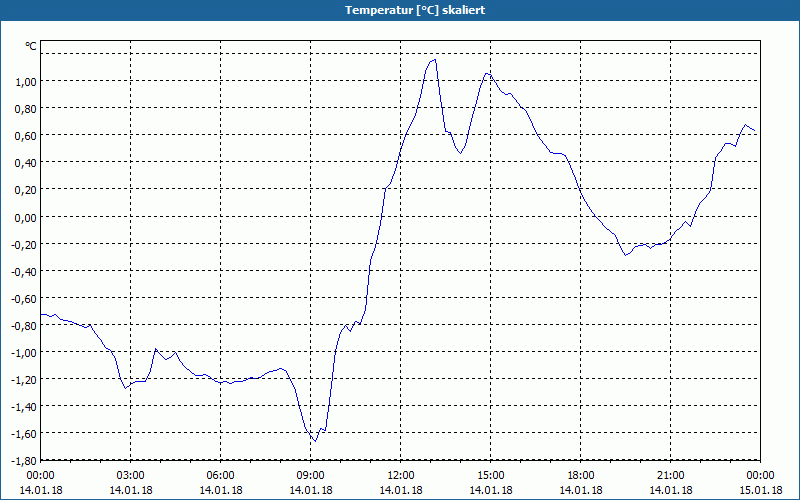800x500 pixels.
Task: Click the -1,00 y-axis label
Action: coord(24,352)
